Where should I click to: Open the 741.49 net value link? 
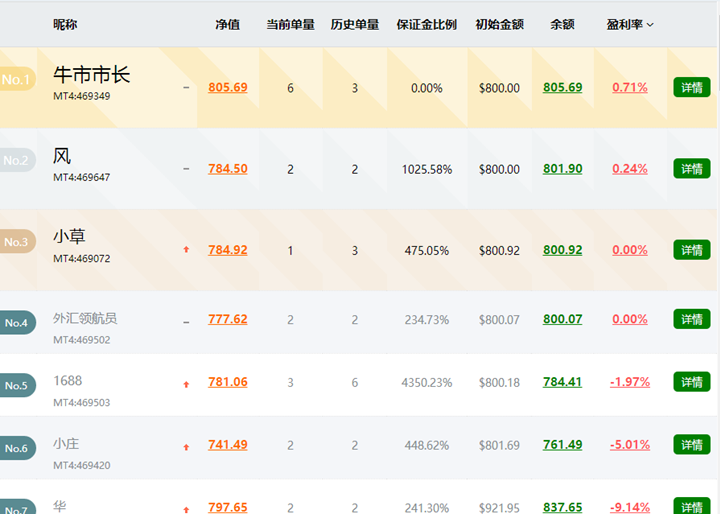point(228,445)
